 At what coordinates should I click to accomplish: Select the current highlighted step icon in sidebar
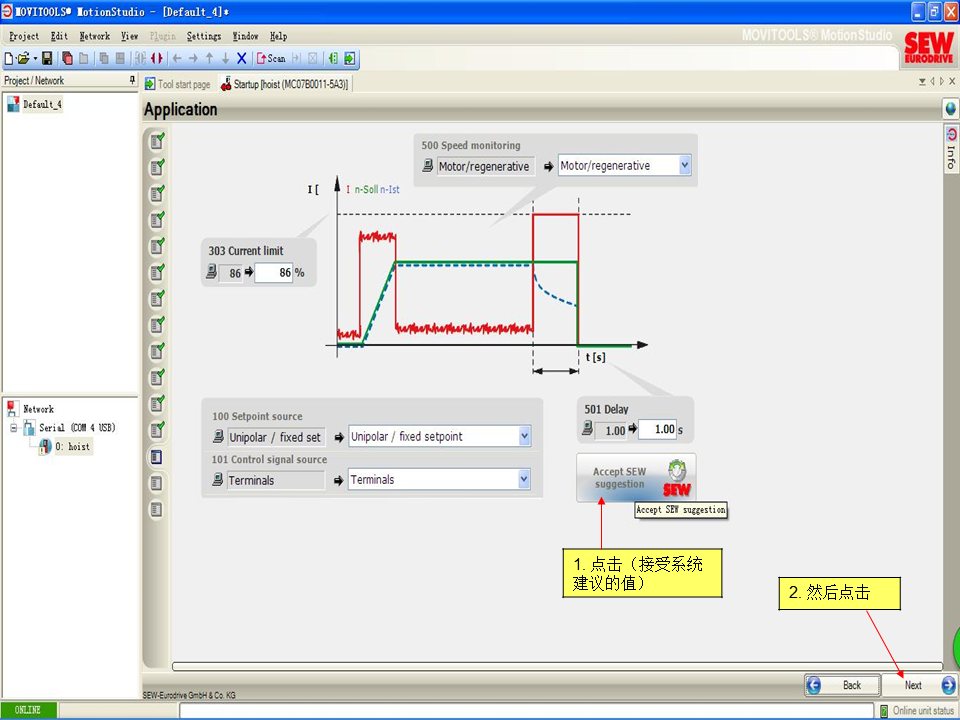click(x=156, y=457)
